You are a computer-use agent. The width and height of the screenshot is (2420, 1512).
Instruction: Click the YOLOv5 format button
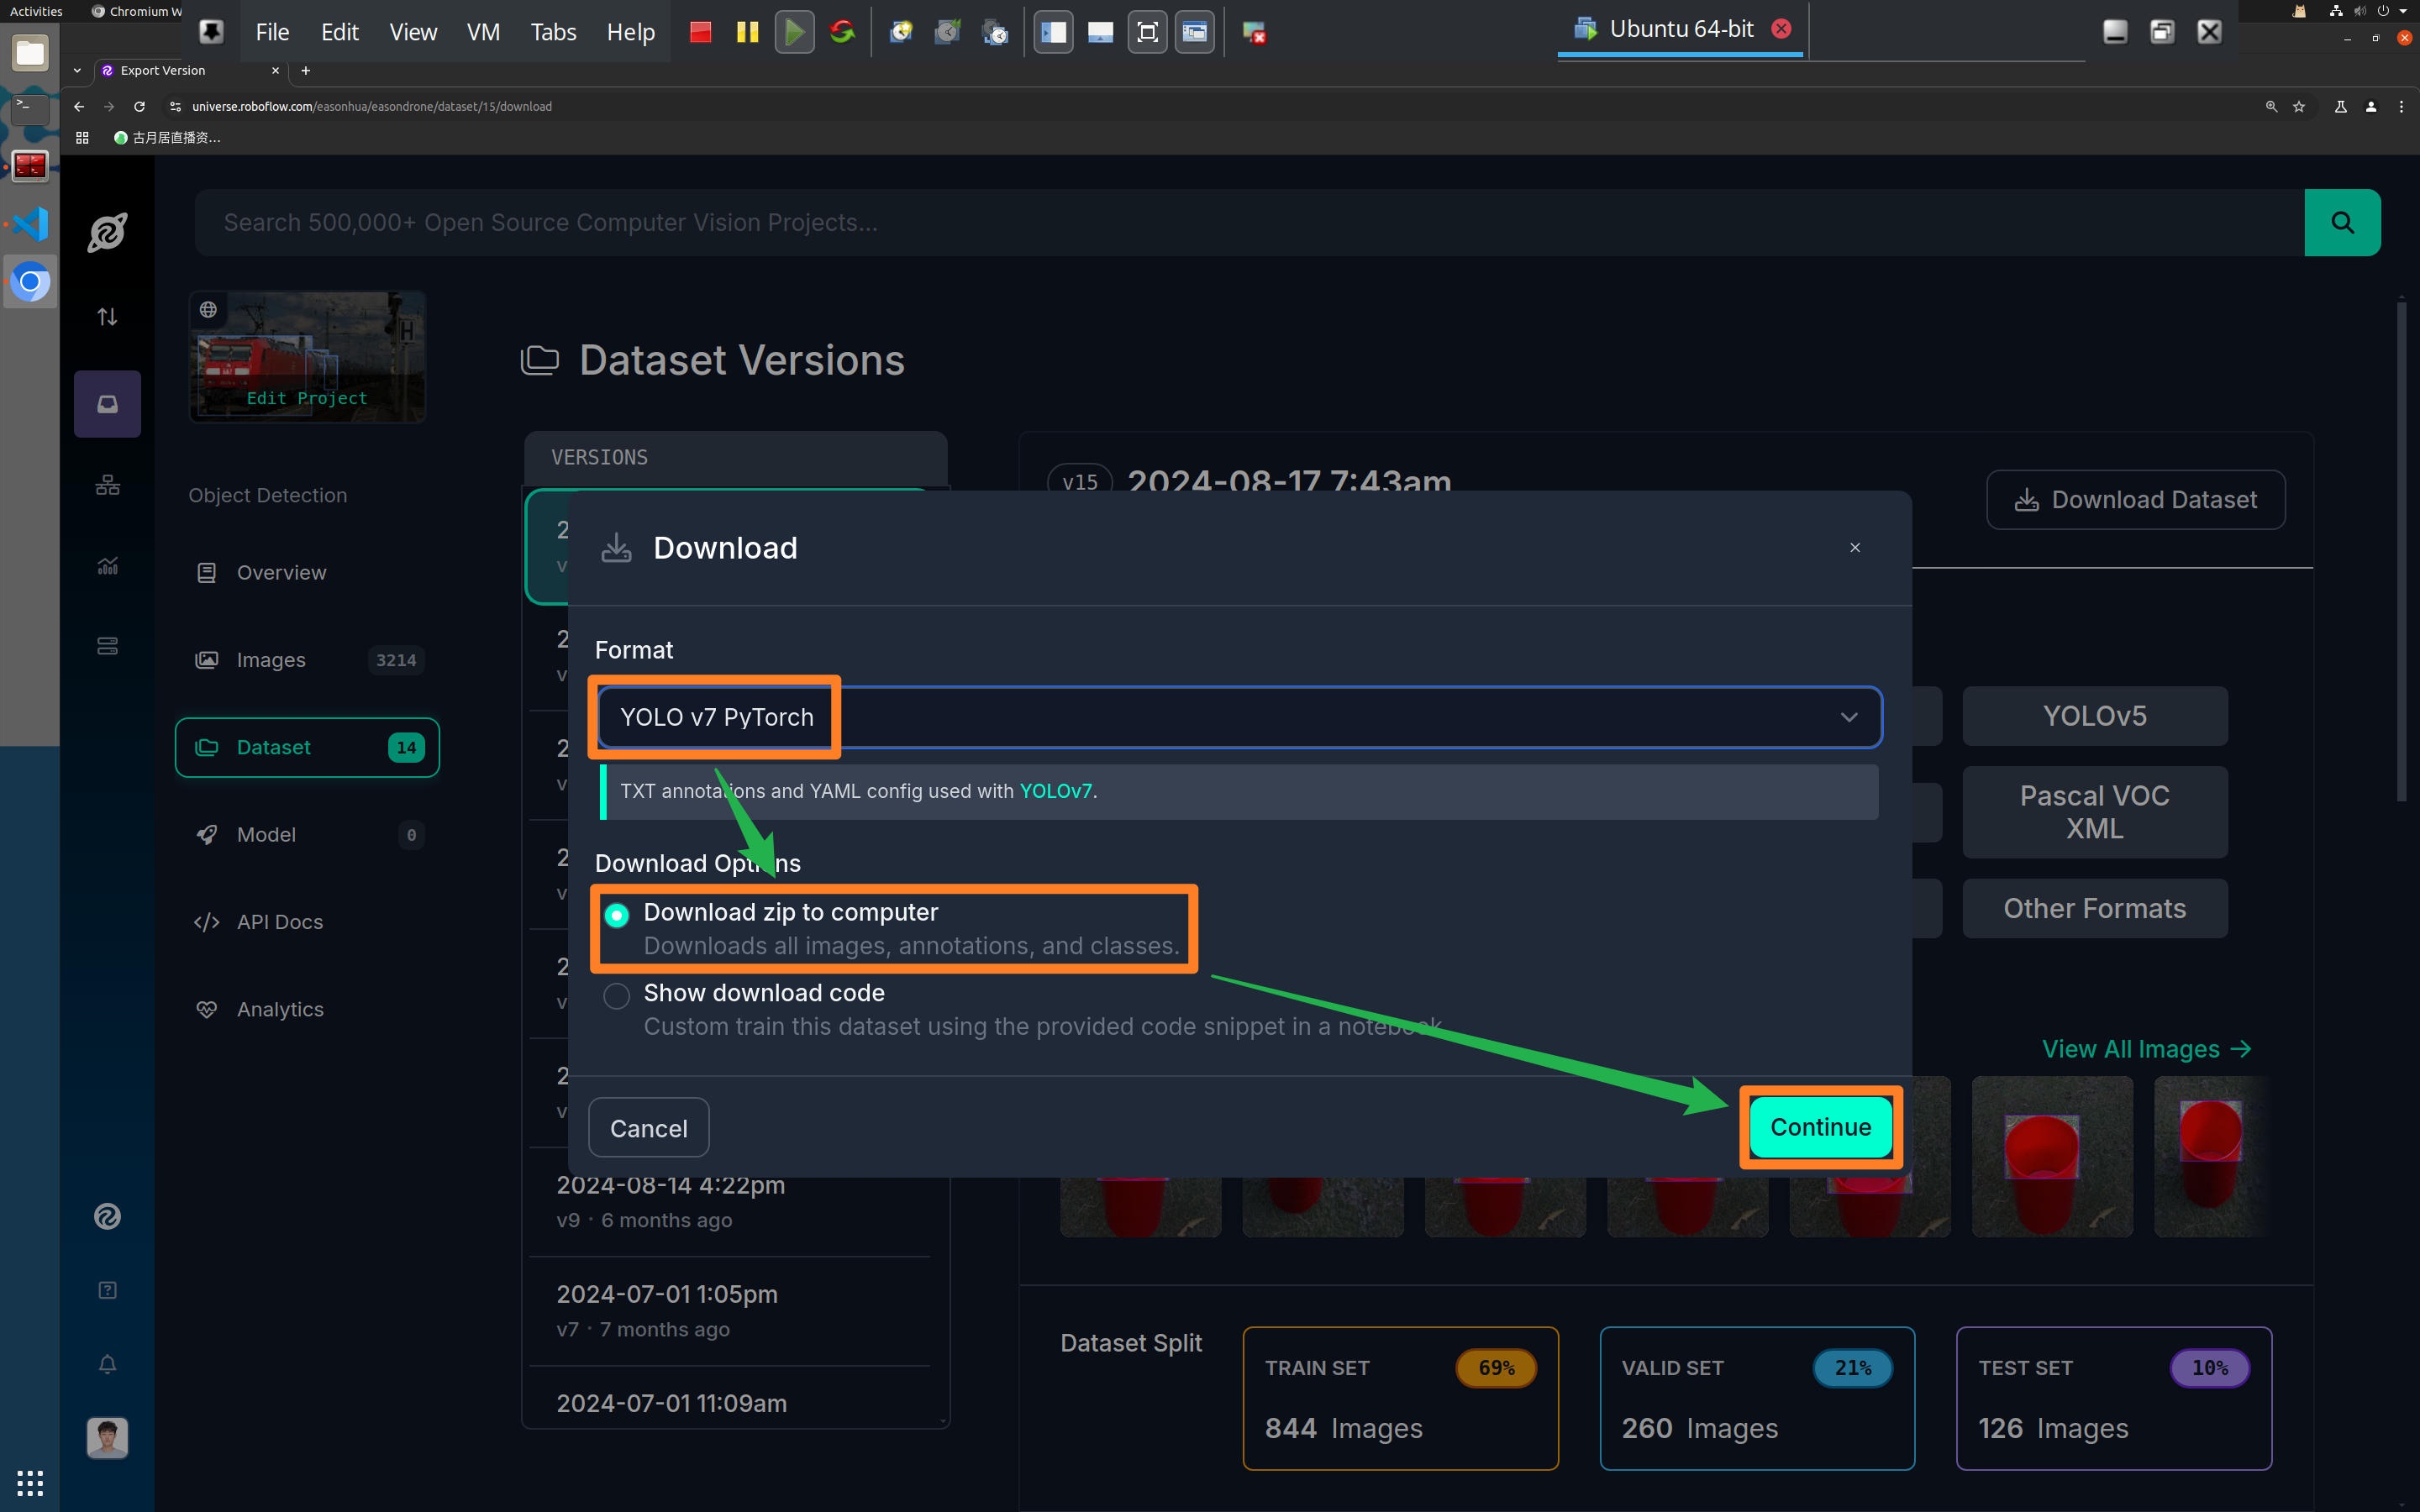(2094, 716)
